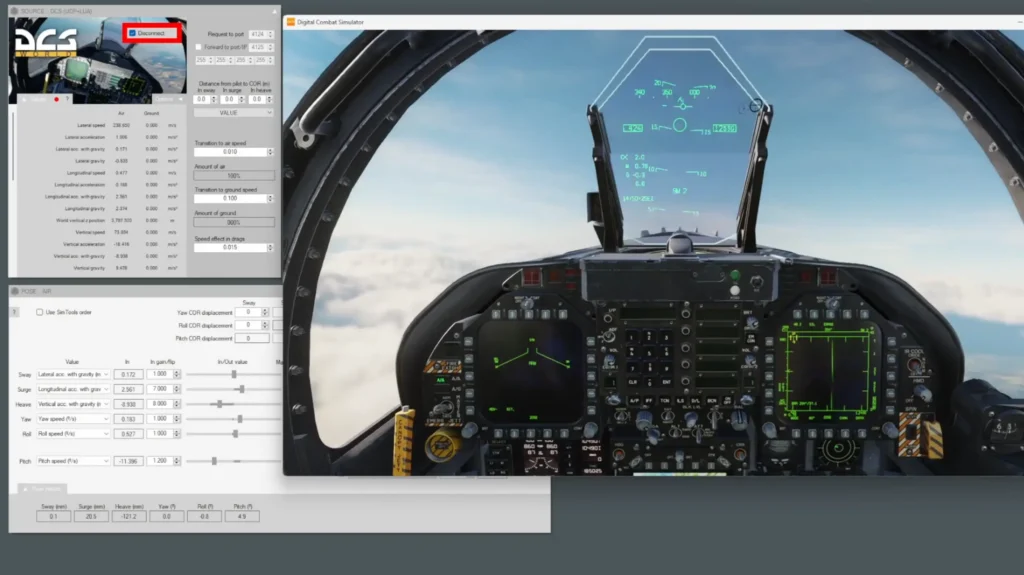Click the Speed effect in drags field
The height and width of the screenshot is (575, 1024).
[x=233, y=248]
